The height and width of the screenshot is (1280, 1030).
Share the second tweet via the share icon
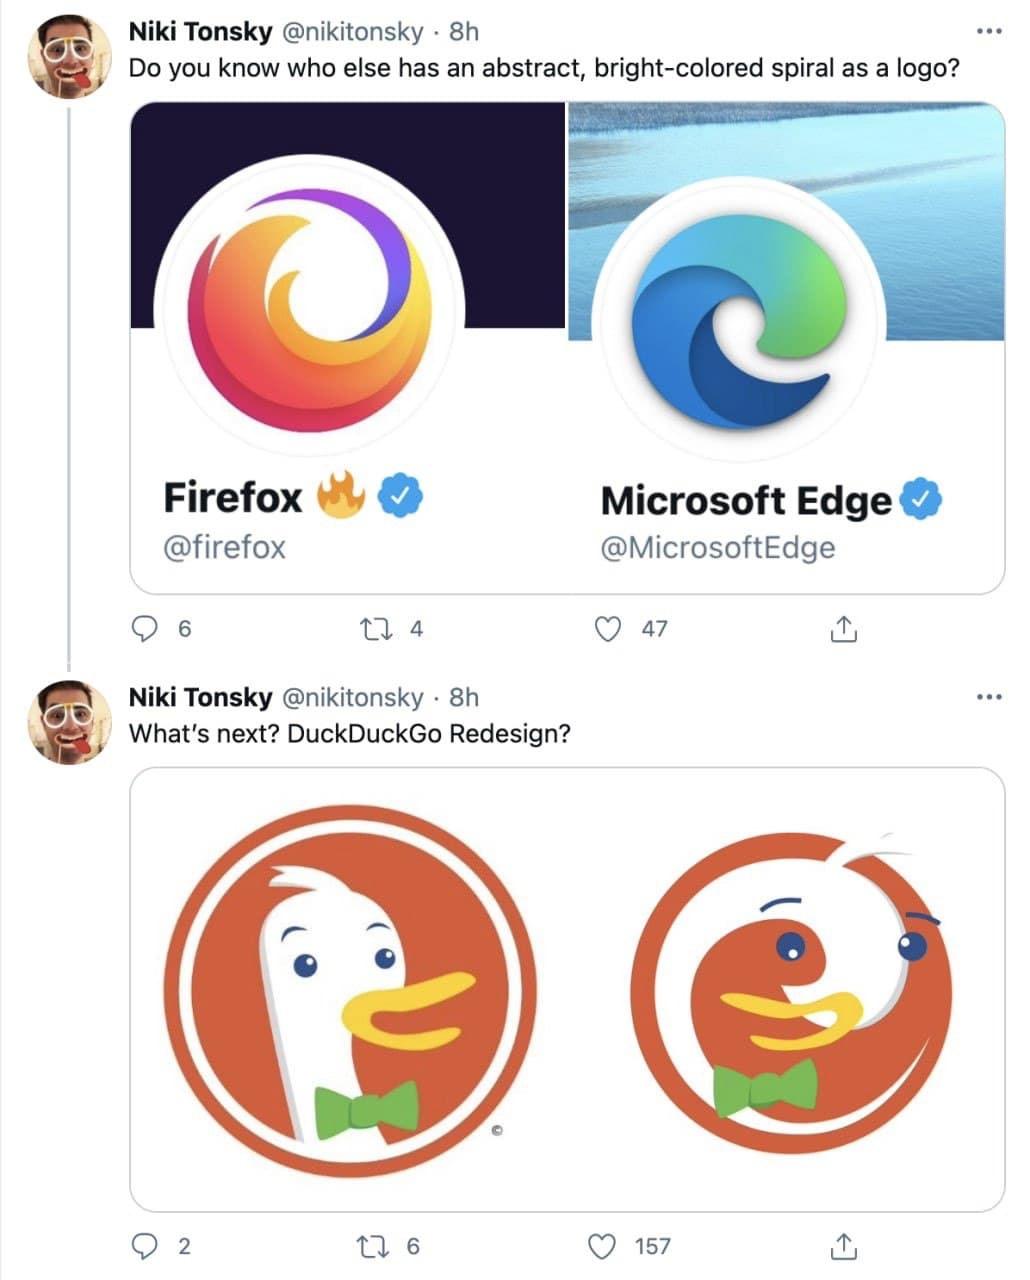point(845,1246)
